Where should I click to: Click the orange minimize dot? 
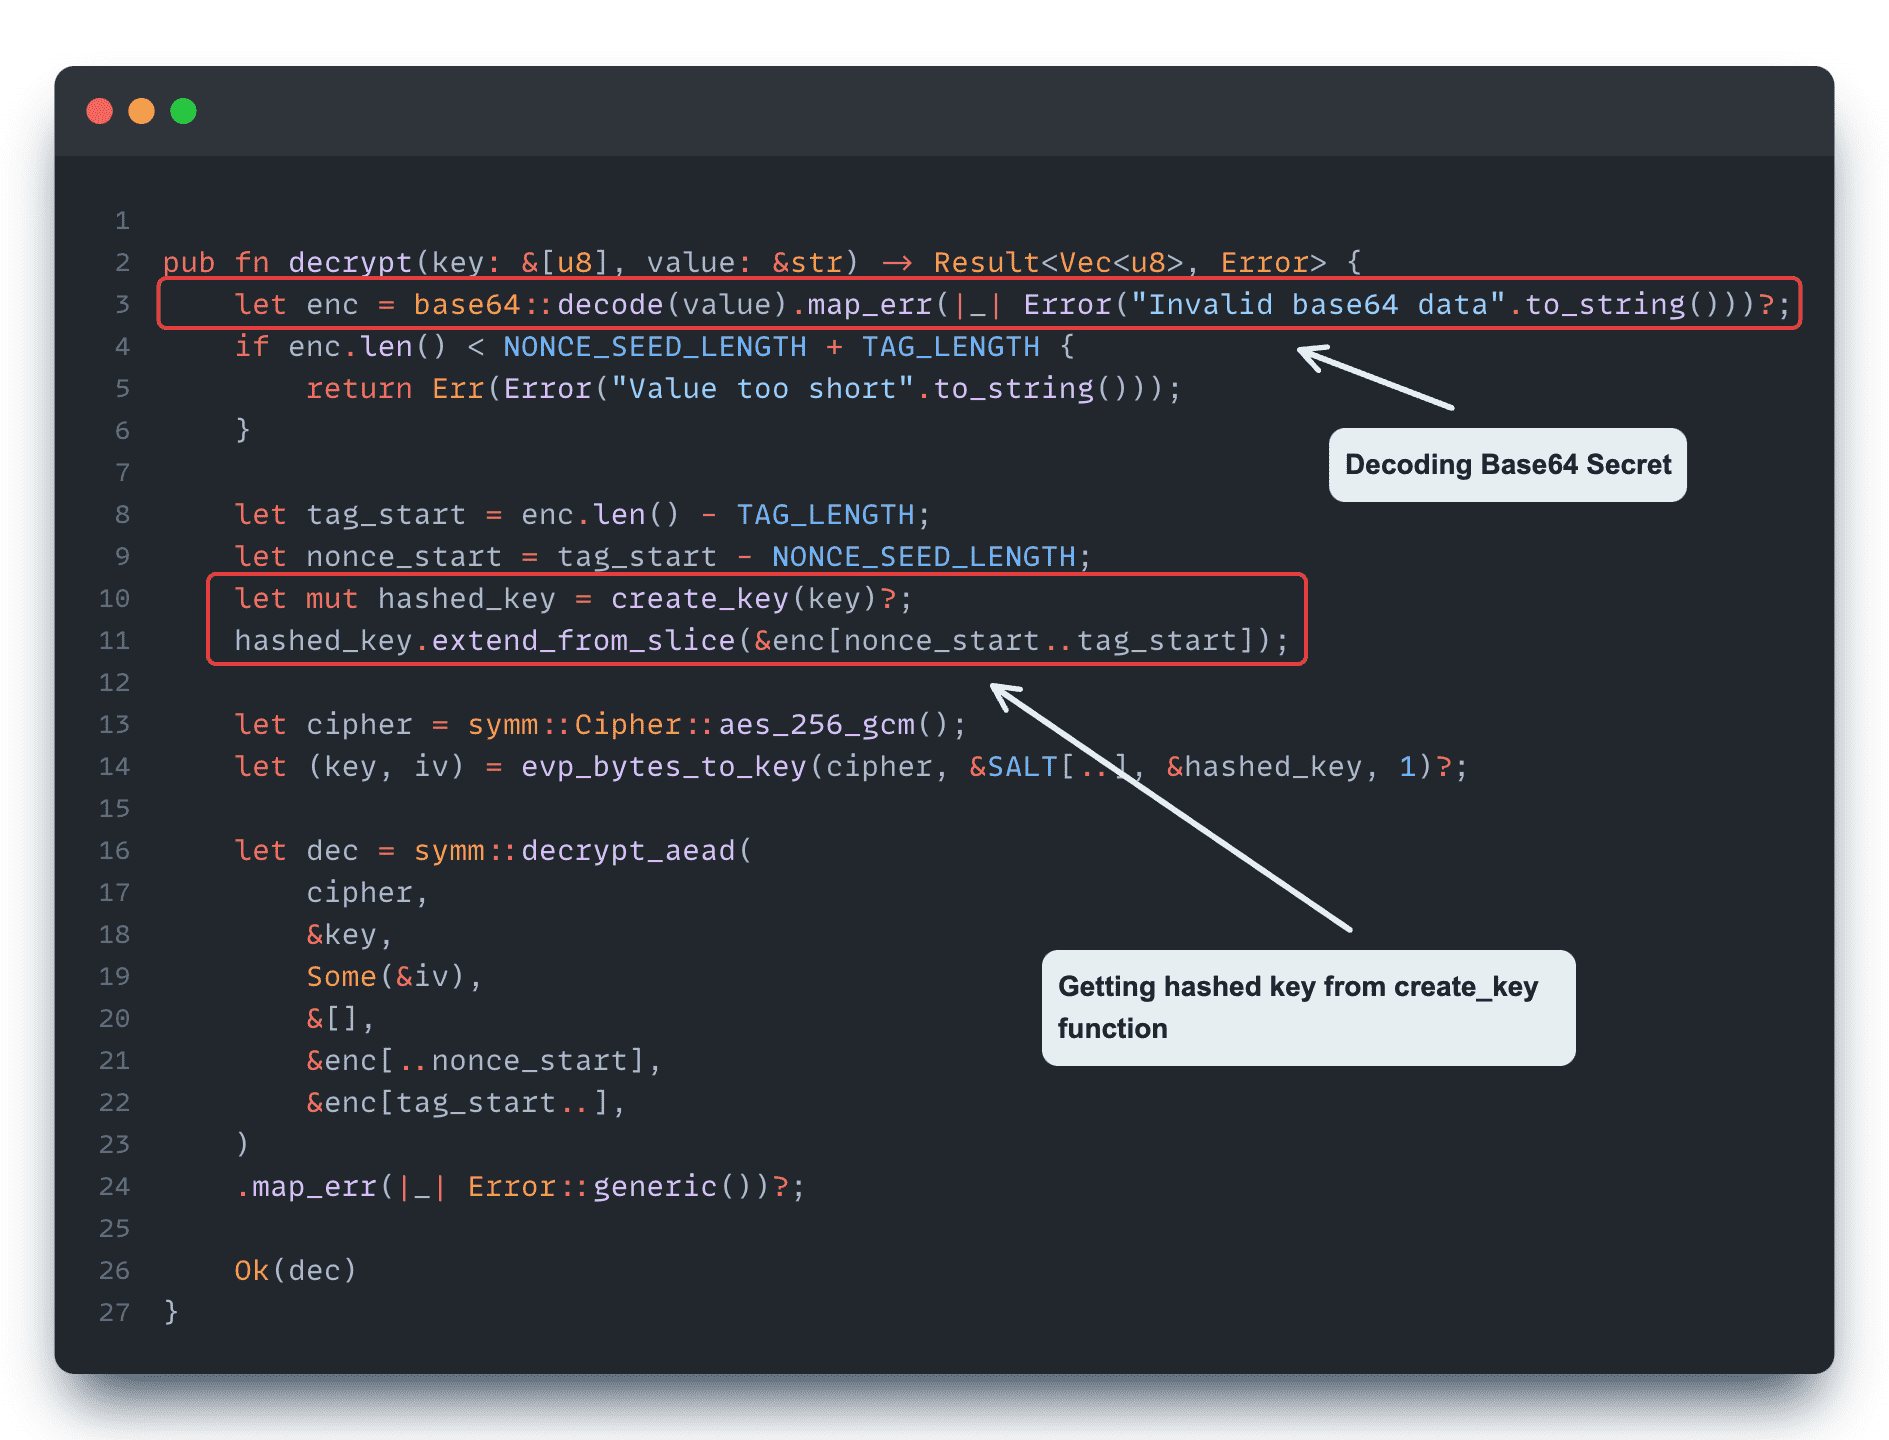(x=142, y=111)
